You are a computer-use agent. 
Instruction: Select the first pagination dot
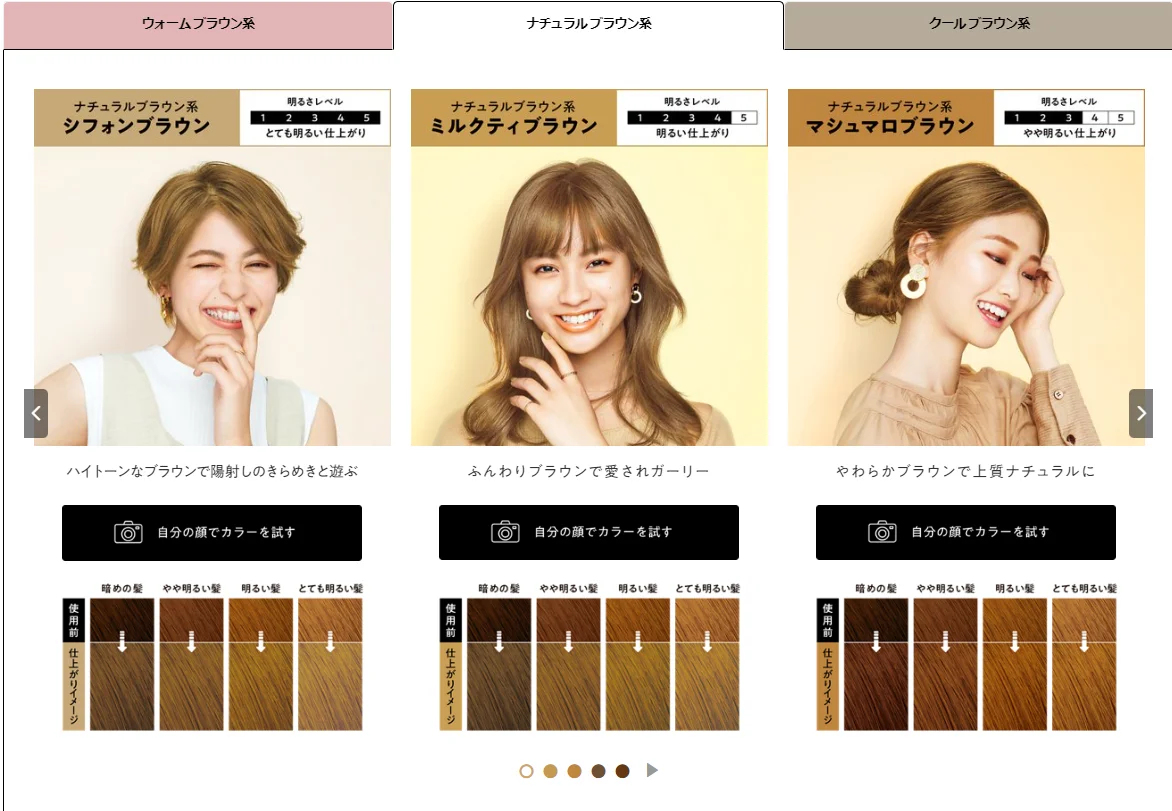(x=527, y=771)
